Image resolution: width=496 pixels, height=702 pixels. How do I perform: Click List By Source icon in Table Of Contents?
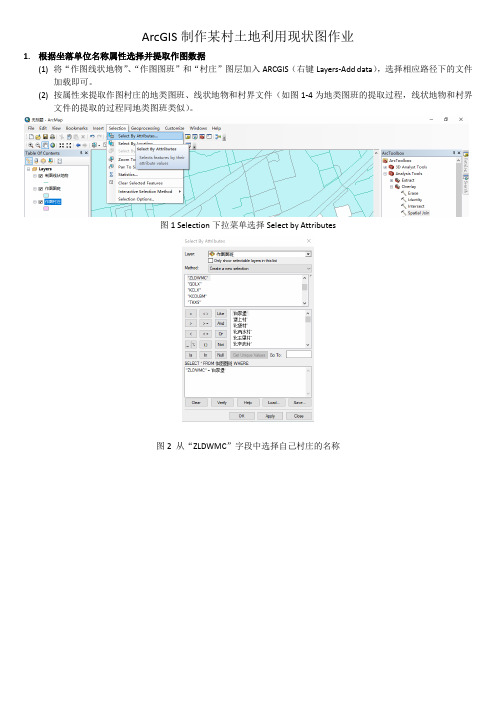[36, 161]
